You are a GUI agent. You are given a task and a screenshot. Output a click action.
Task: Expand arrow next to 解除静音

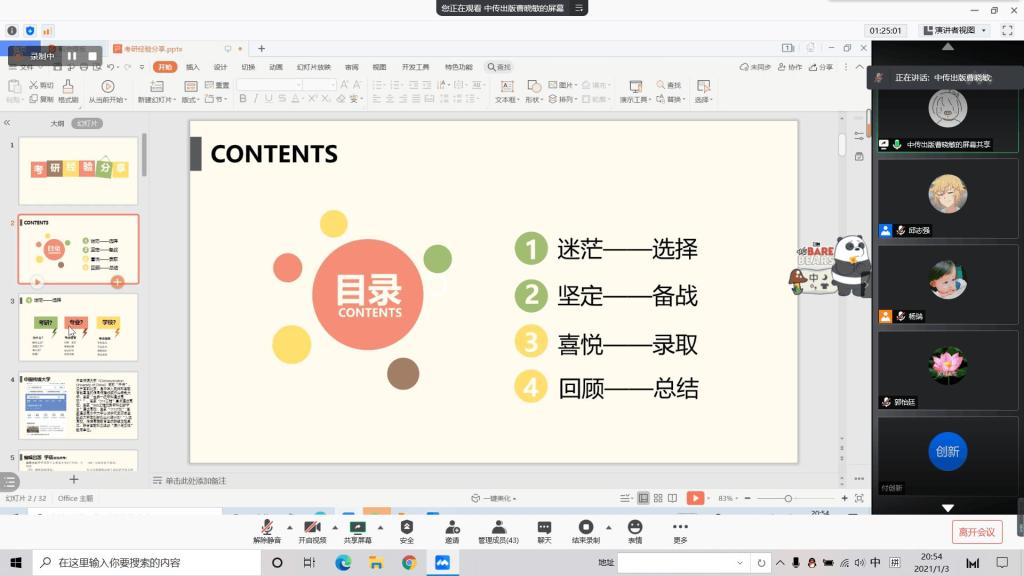coord(290,527)
